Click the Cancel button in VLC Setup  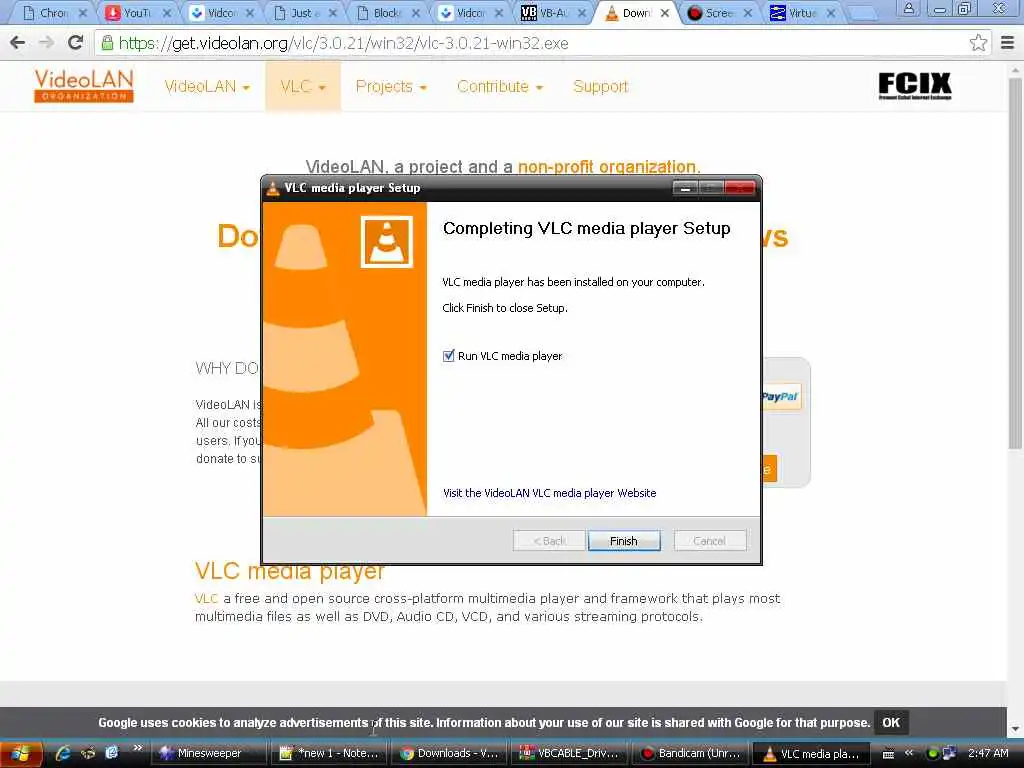709,541
